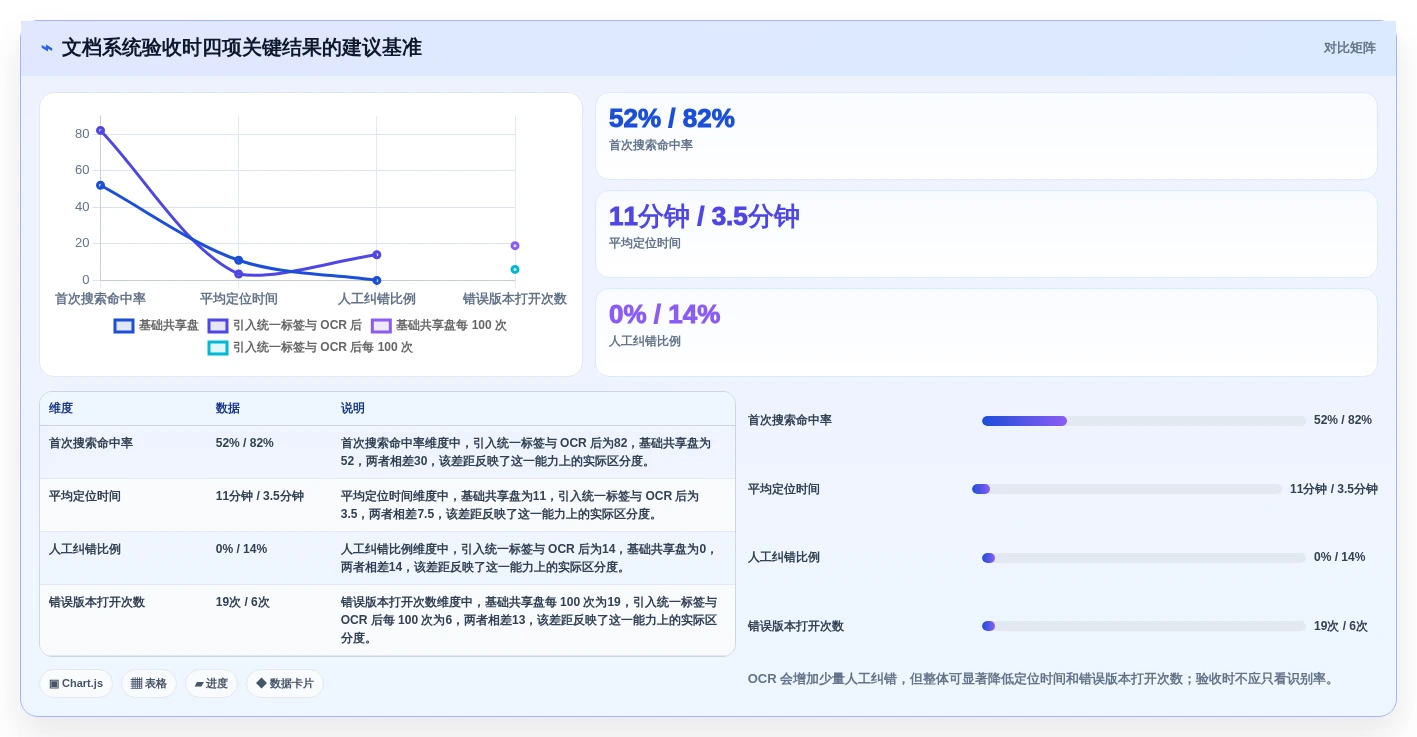Viewport: 1417px width, 737px height.
Task: Toggle the 基础共享盘每 100 次 legend swatch
Action: click(381, 326)
